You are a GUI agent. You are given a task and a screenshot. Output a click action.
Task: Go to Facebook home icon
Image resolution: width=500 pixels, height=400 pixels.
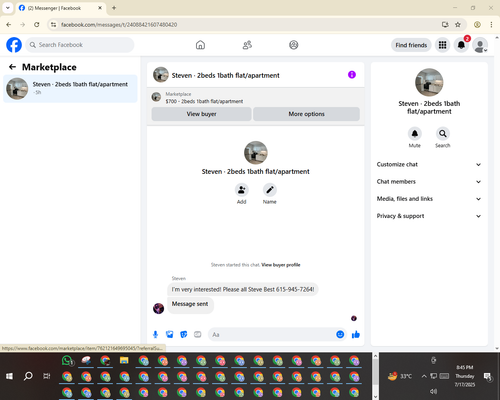coord(200,45)
